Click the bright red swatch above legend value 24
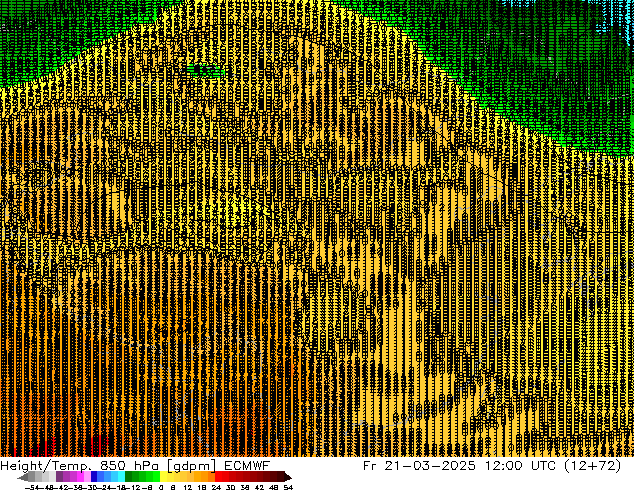This screenshot has height=490, width=634. (218, 477)
